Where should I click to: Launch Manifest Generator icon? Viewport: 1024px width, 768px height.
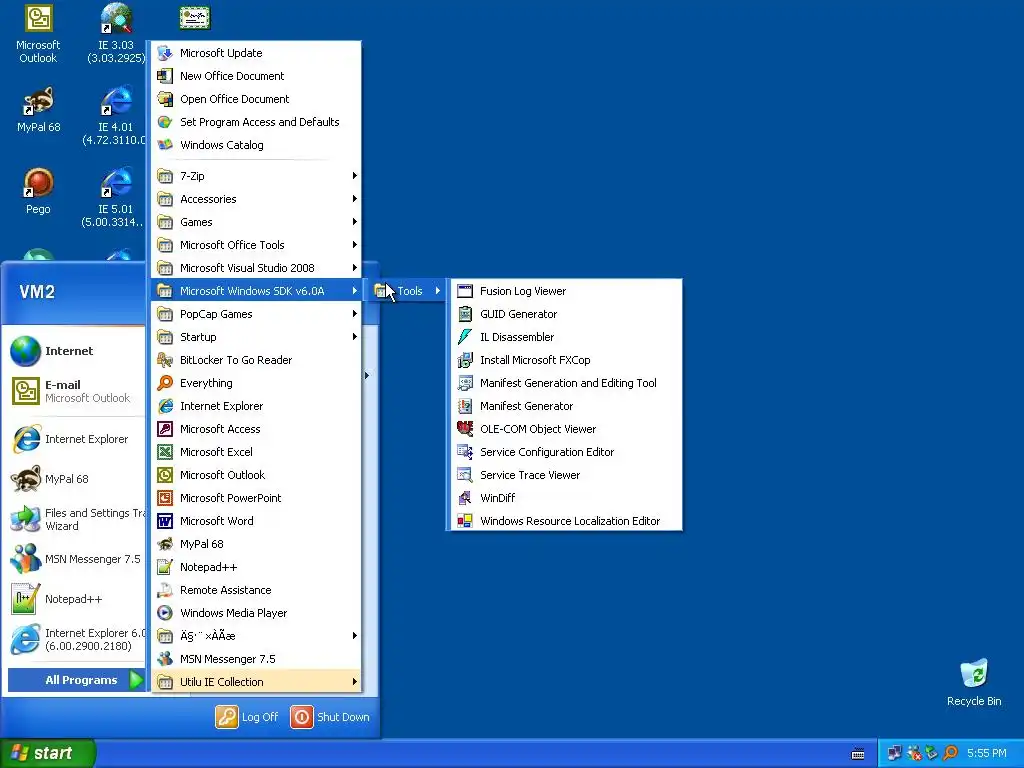pos(464,406)
